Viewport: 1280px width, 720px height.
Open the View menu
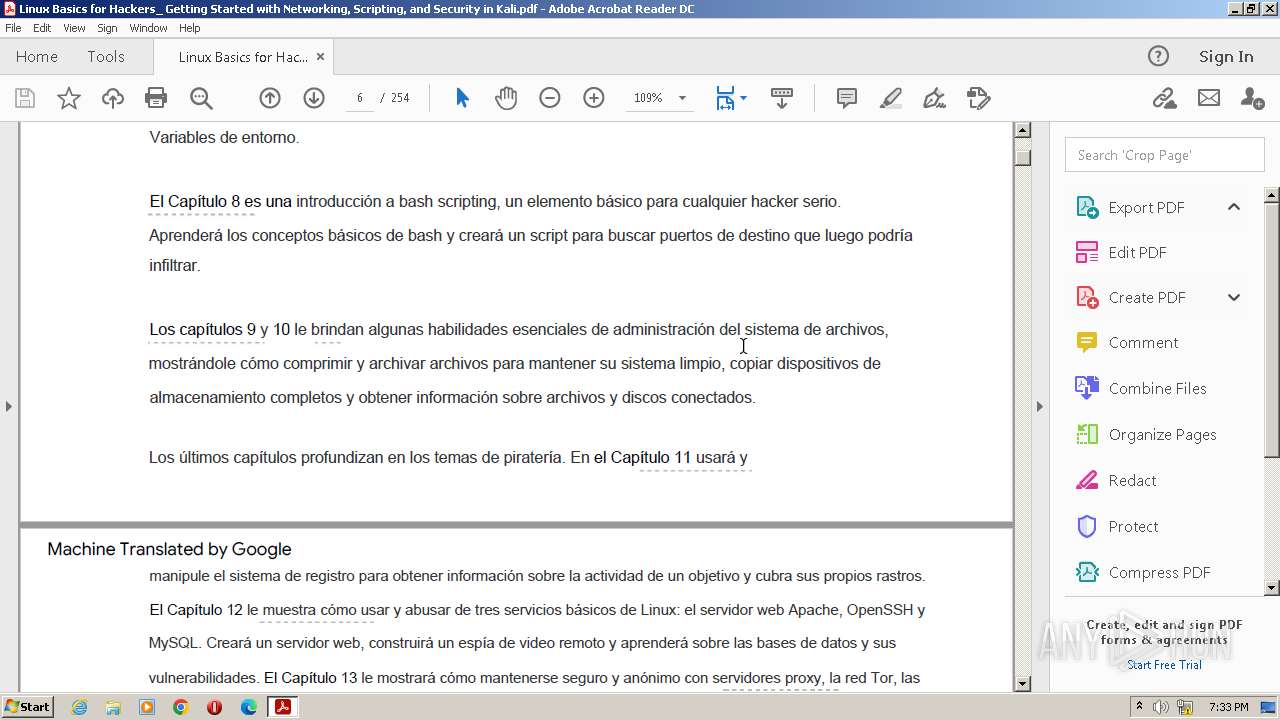click(x=74, y=28)
